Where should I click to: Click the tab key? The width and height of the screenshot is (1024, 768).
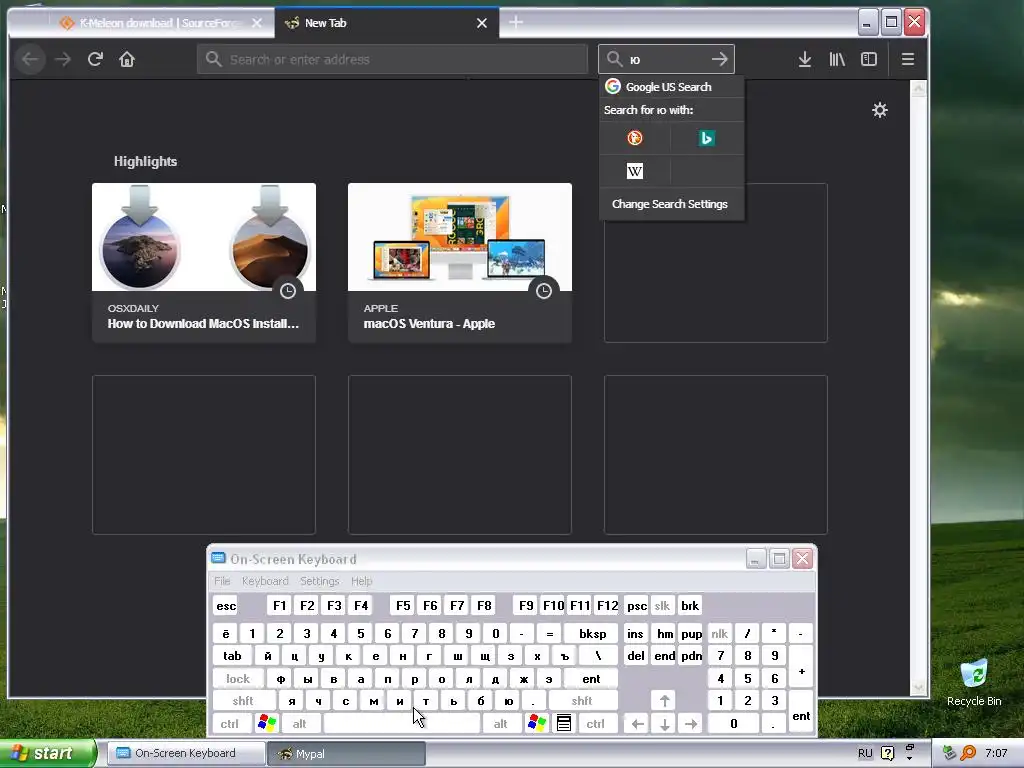pos(232,656)
